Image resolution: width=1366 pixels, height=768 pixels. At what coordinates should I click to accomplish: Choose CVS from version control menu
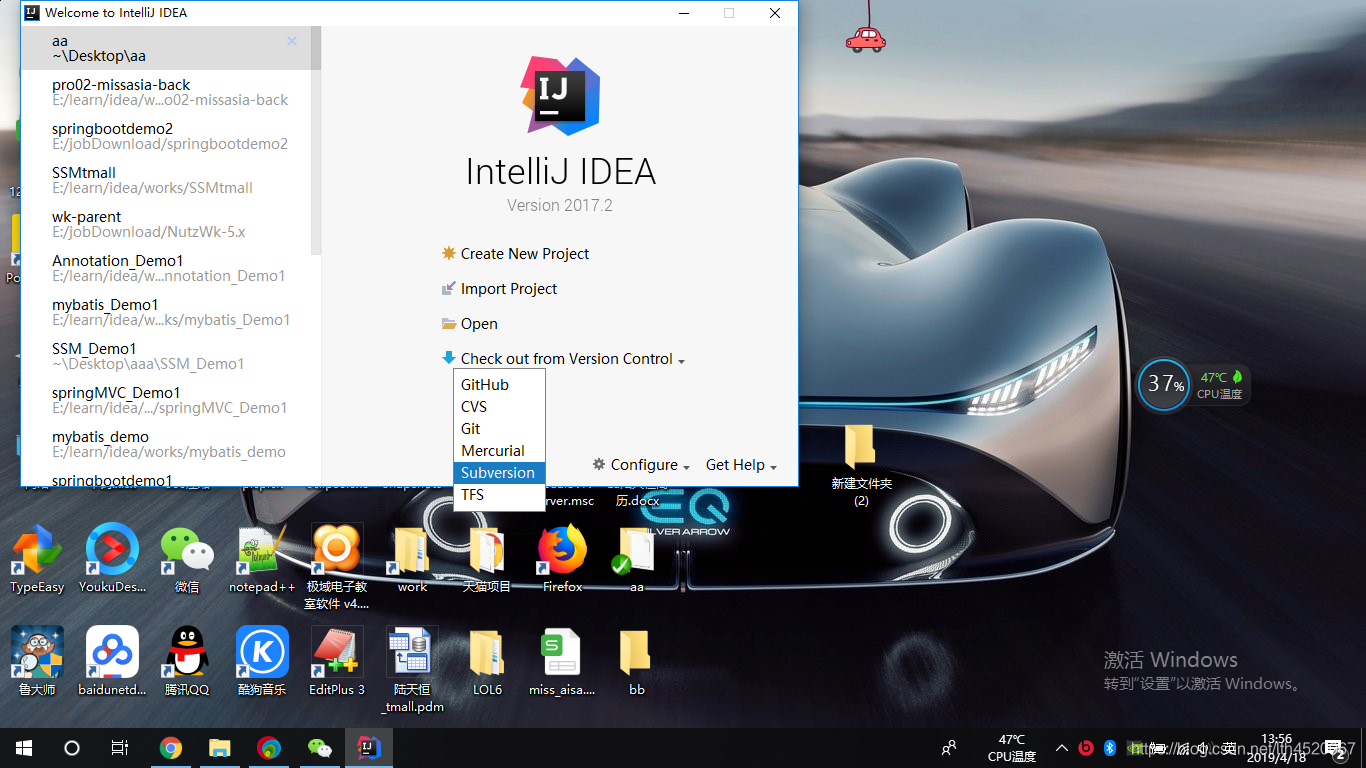[x=499, y=407]
